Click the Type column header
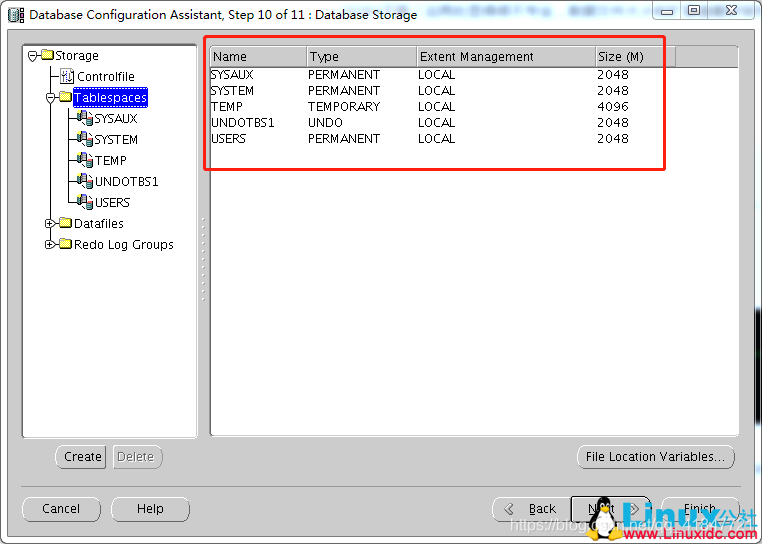Image resolution: width=762 pixels, height=544 pixels. (362, 57)
